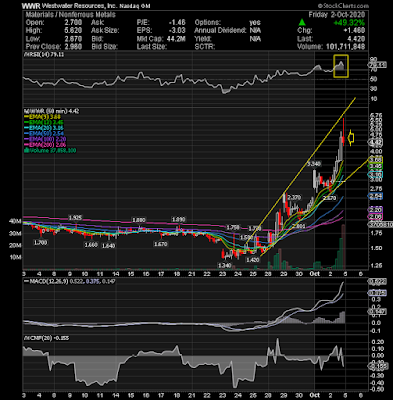Click the Chg value +1.460
The width and height of the screenshot is (393, 400).
(354, 31)
